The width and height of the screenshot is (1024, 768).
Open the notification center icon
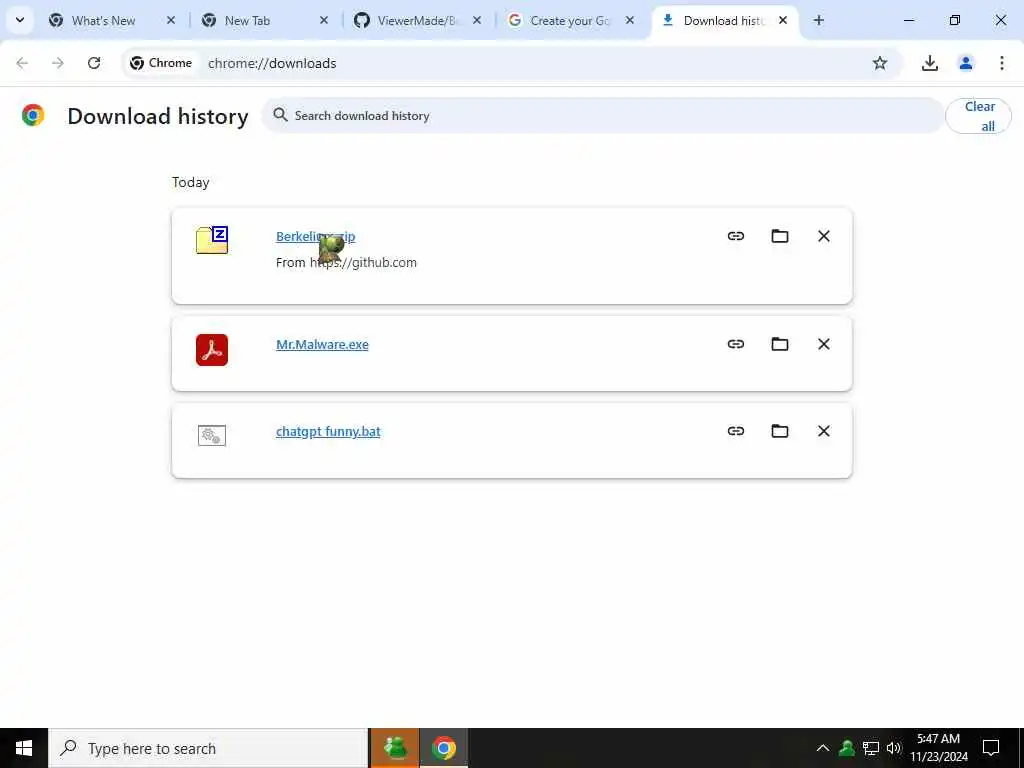click(x=991, y=748)
